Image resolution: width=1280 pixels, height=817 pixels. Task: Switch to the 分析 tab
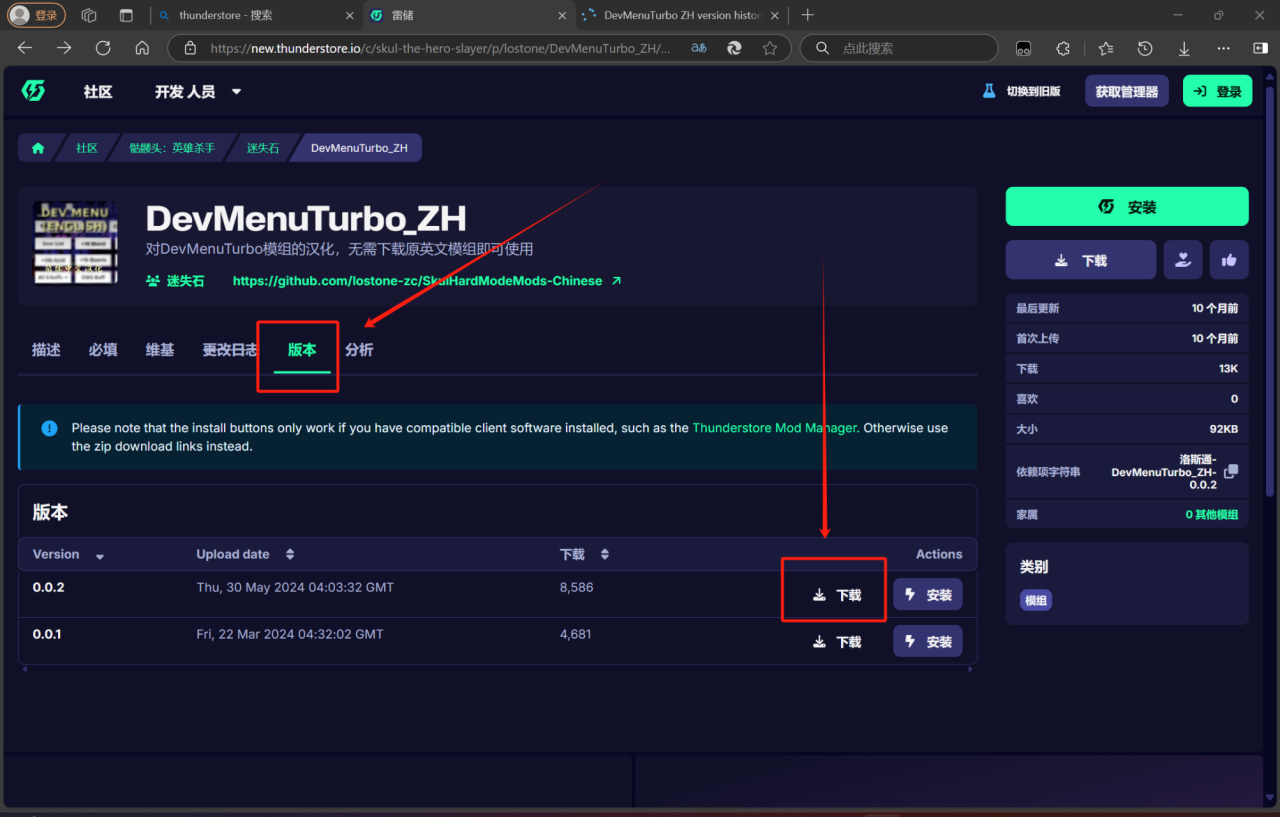click(359, 349)
